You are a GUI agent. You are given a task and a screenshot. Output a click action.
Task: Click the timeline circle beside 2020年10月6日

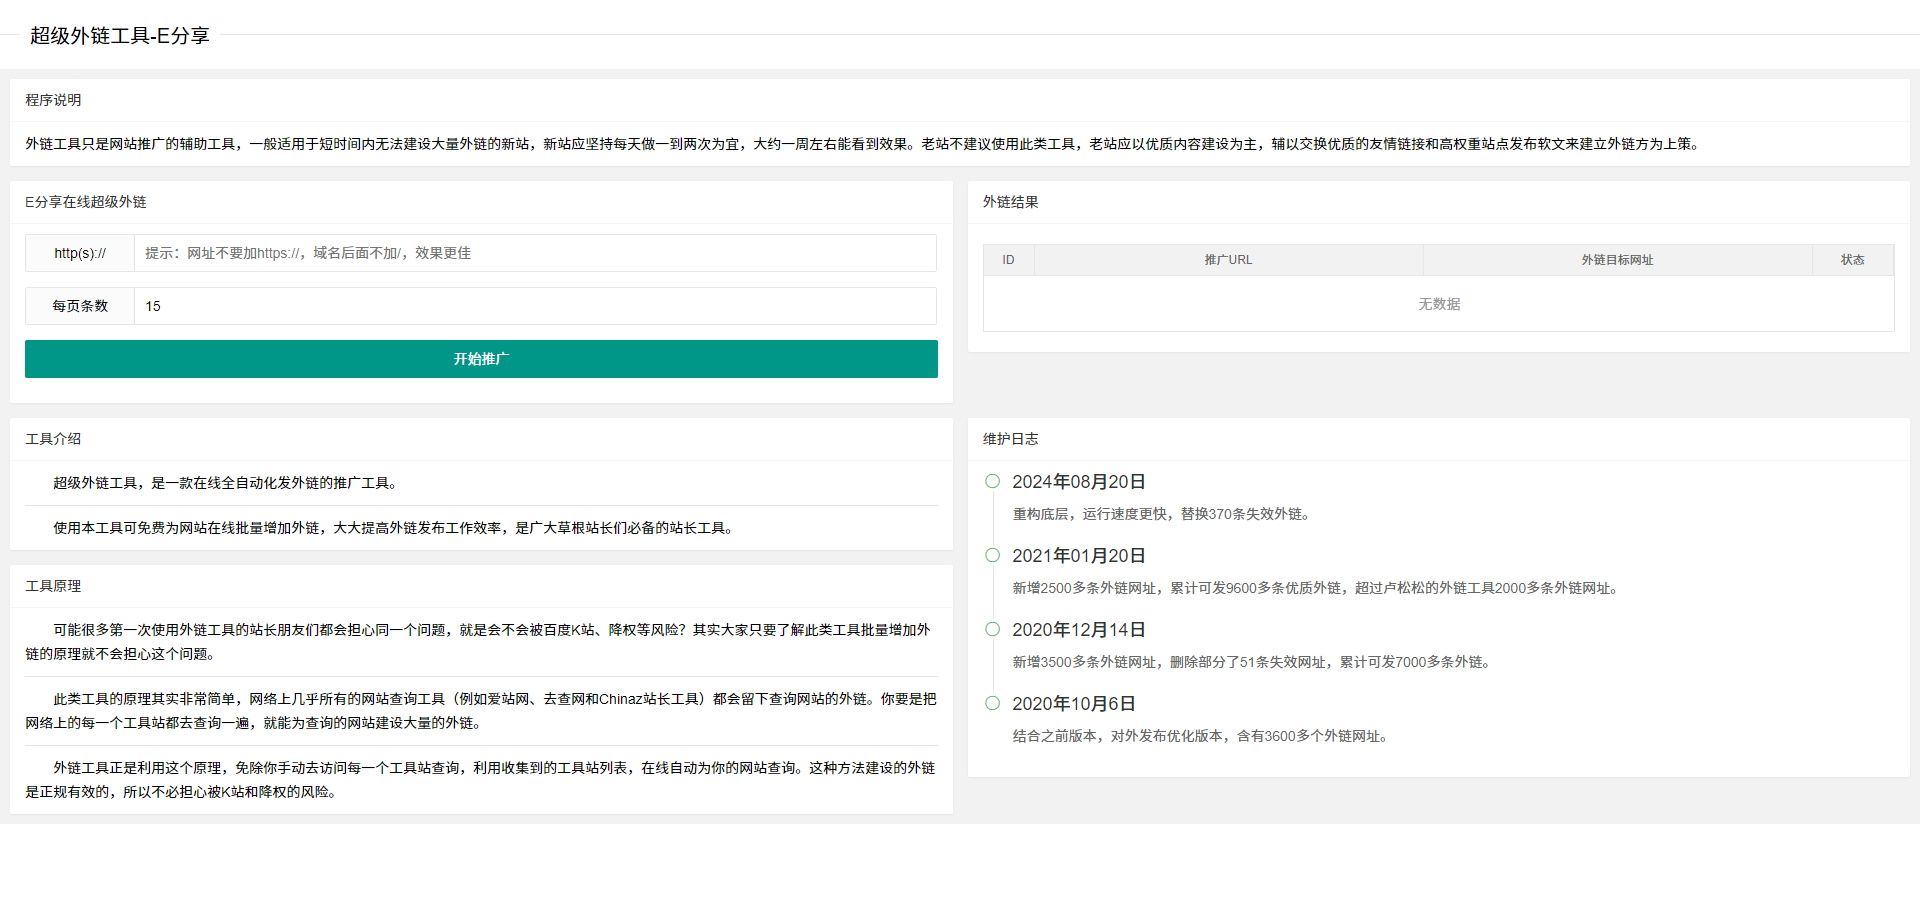pos(992,703)
